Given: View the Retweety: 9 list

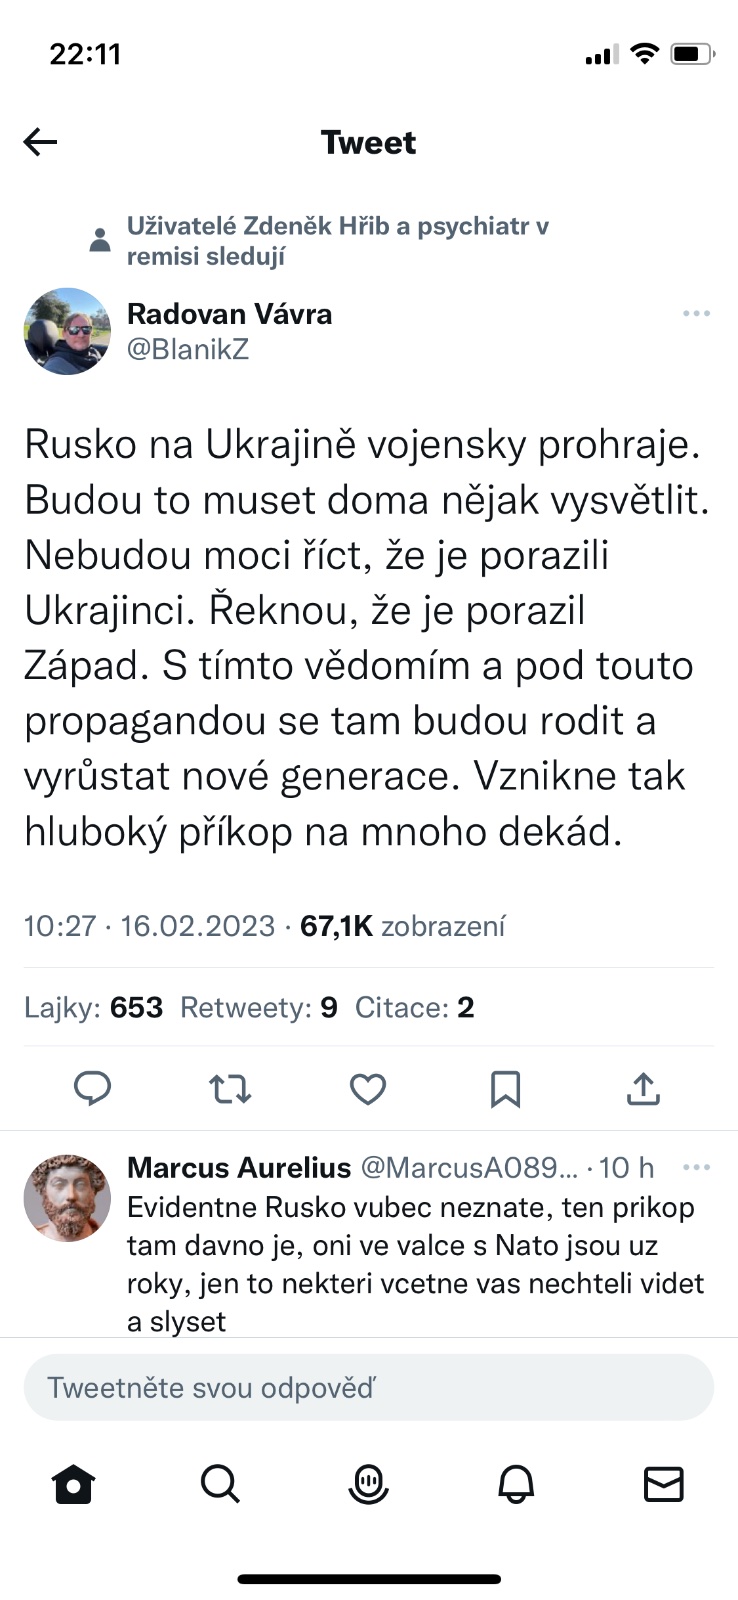Looking at the screenshot, I should tap(259, 1007).
